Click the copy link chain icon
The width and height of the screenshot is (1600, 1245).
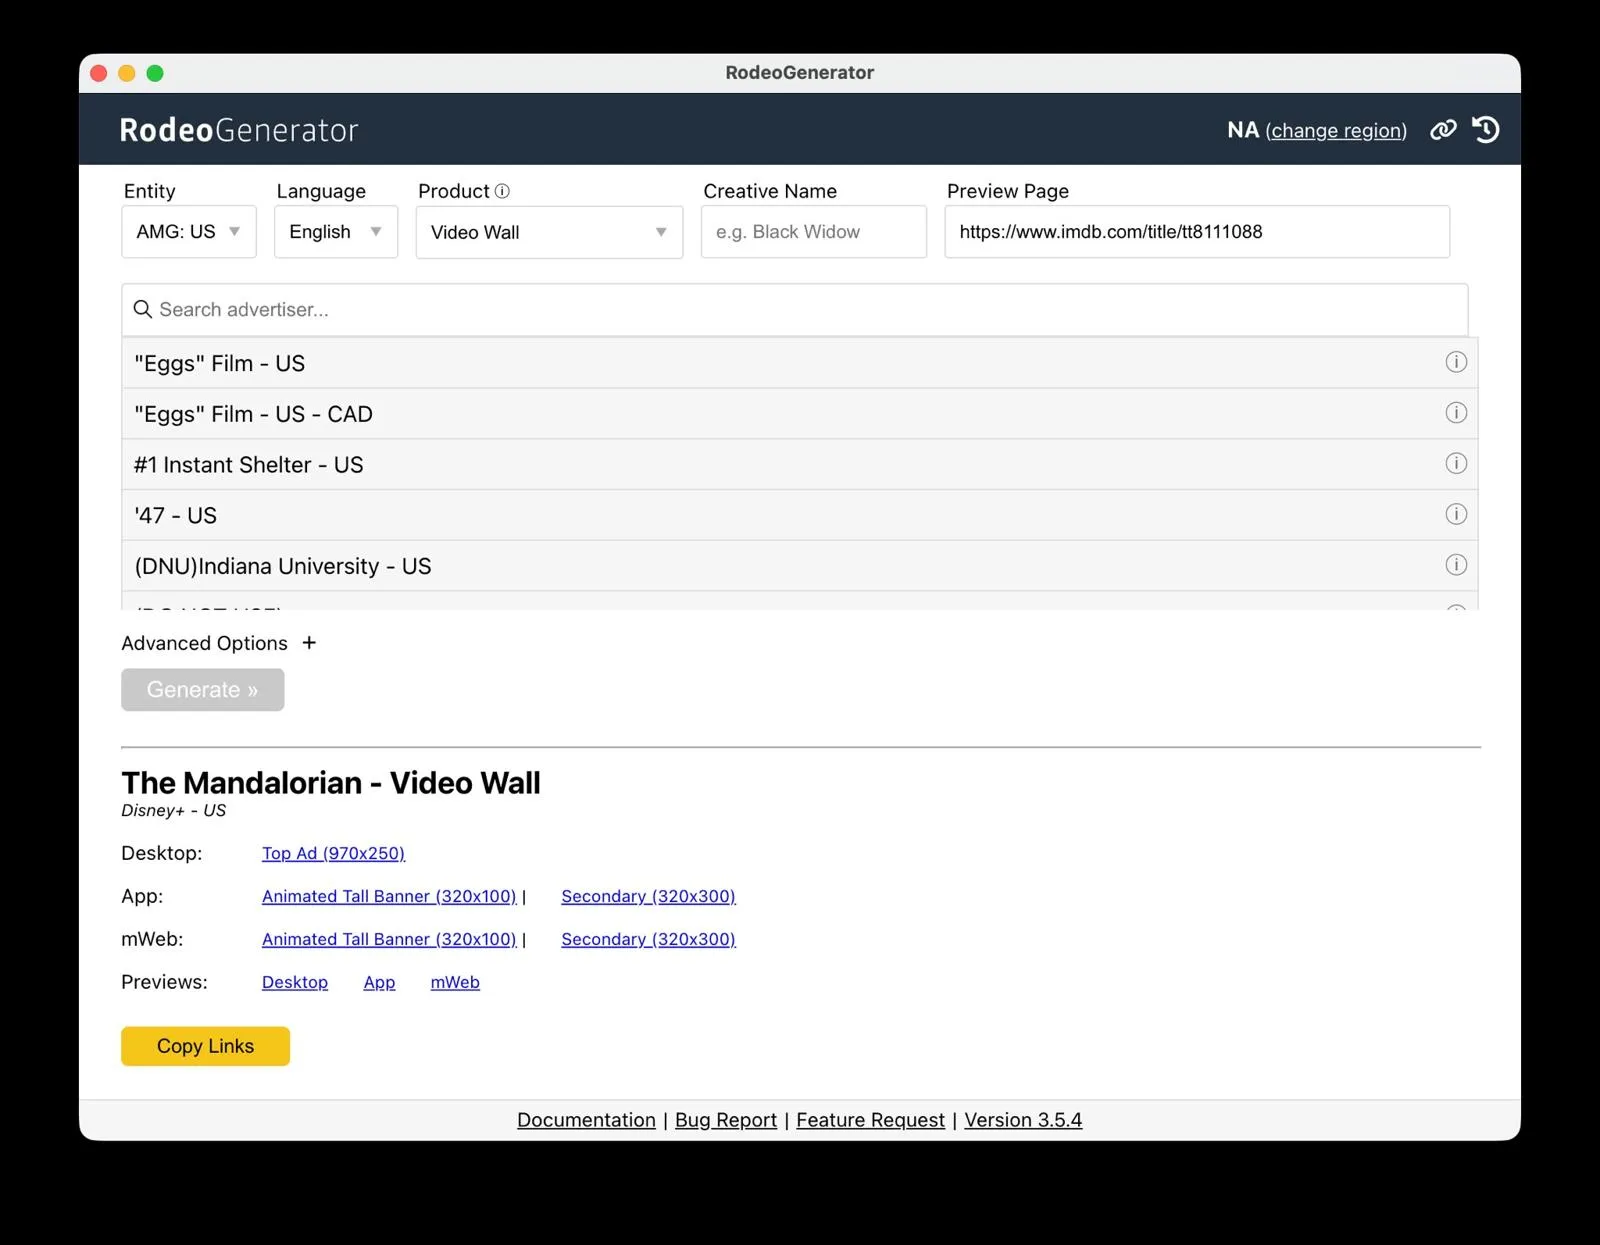(x=1443, y=130)
